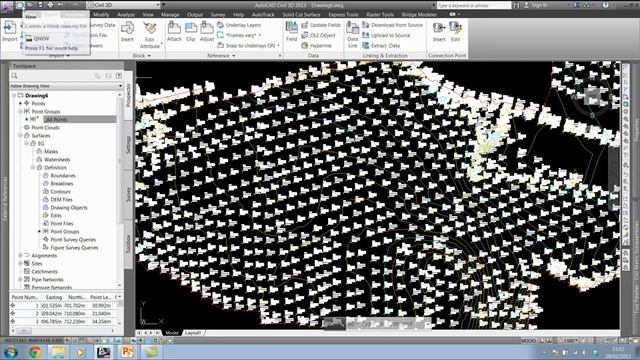
Task: Open the Frames vary dropdown
Action: pyautogui.click(x=260, y=35)
